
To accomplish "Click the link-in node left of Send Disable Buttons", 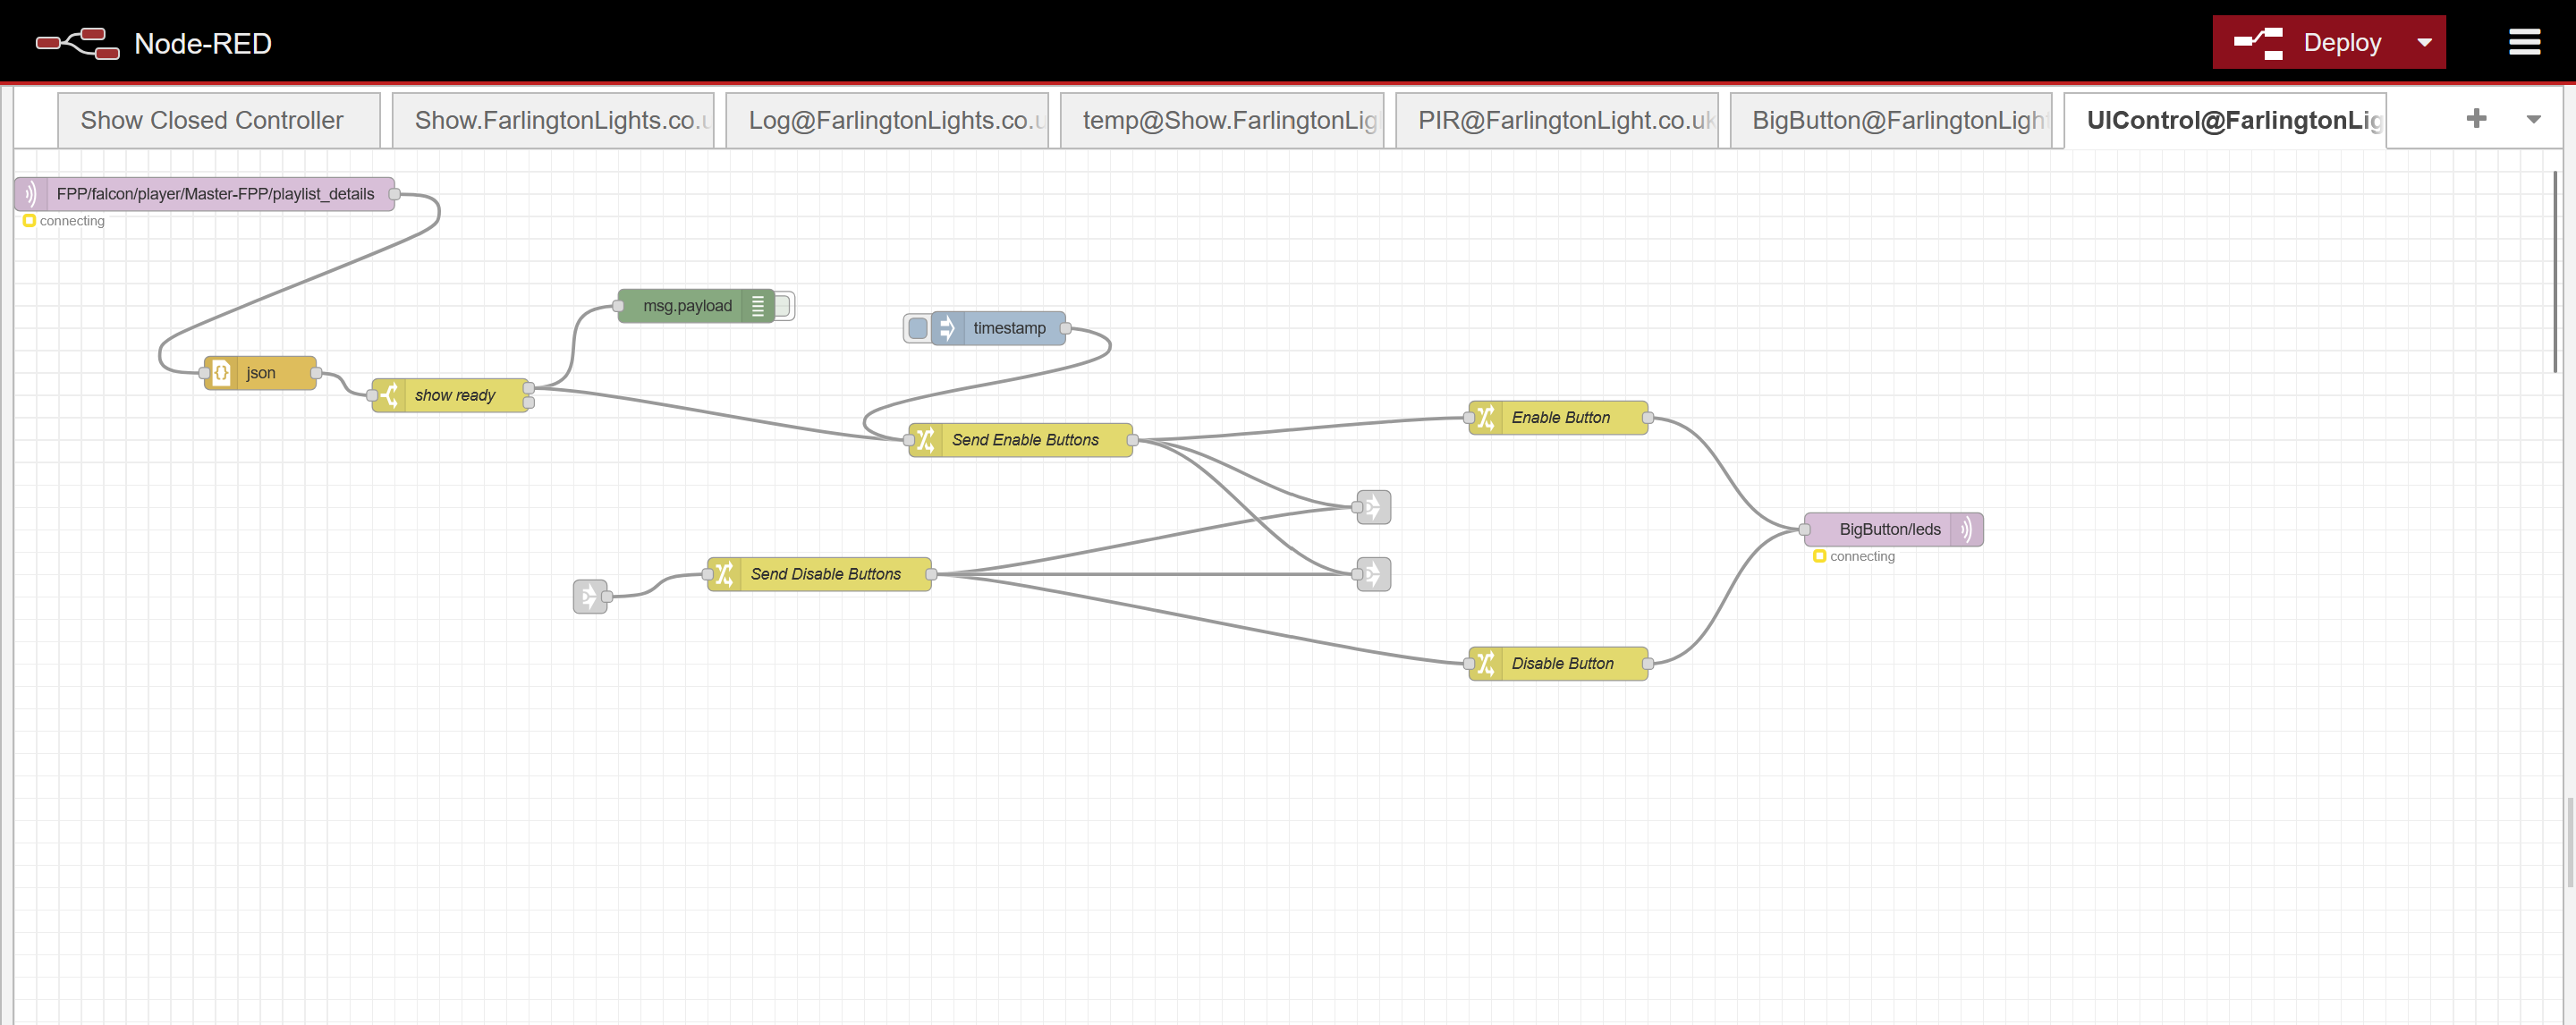I will click(590, 595).
